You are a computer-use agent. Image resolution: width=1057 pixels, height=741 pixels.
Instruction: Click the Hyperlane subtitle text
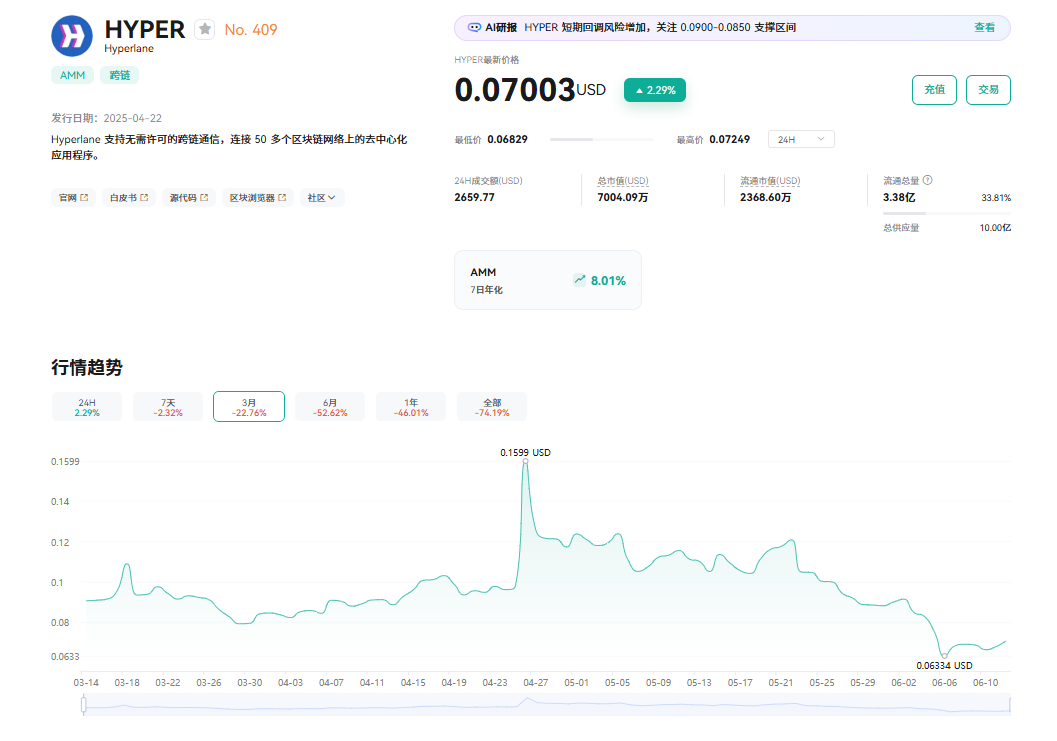(129, 49)
